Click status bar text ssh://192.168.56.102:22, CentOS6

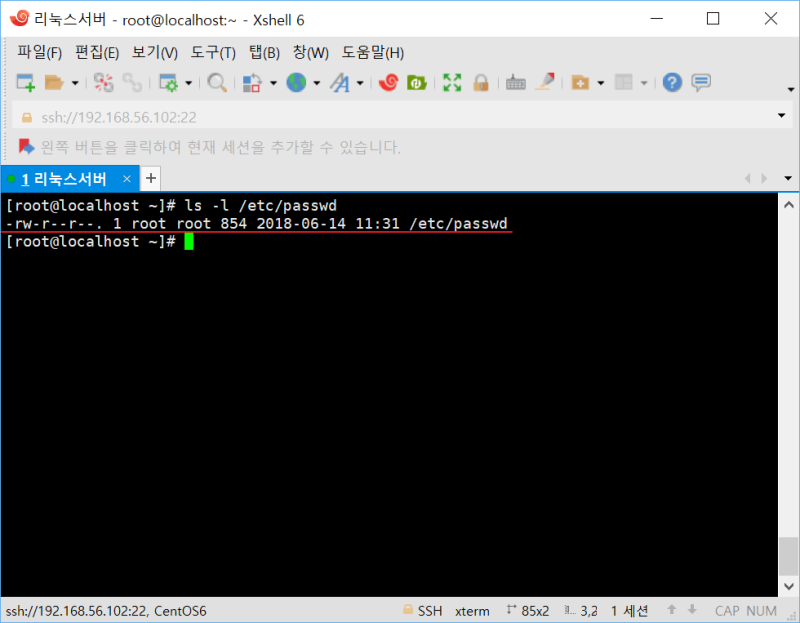click(x=106, y=611)
